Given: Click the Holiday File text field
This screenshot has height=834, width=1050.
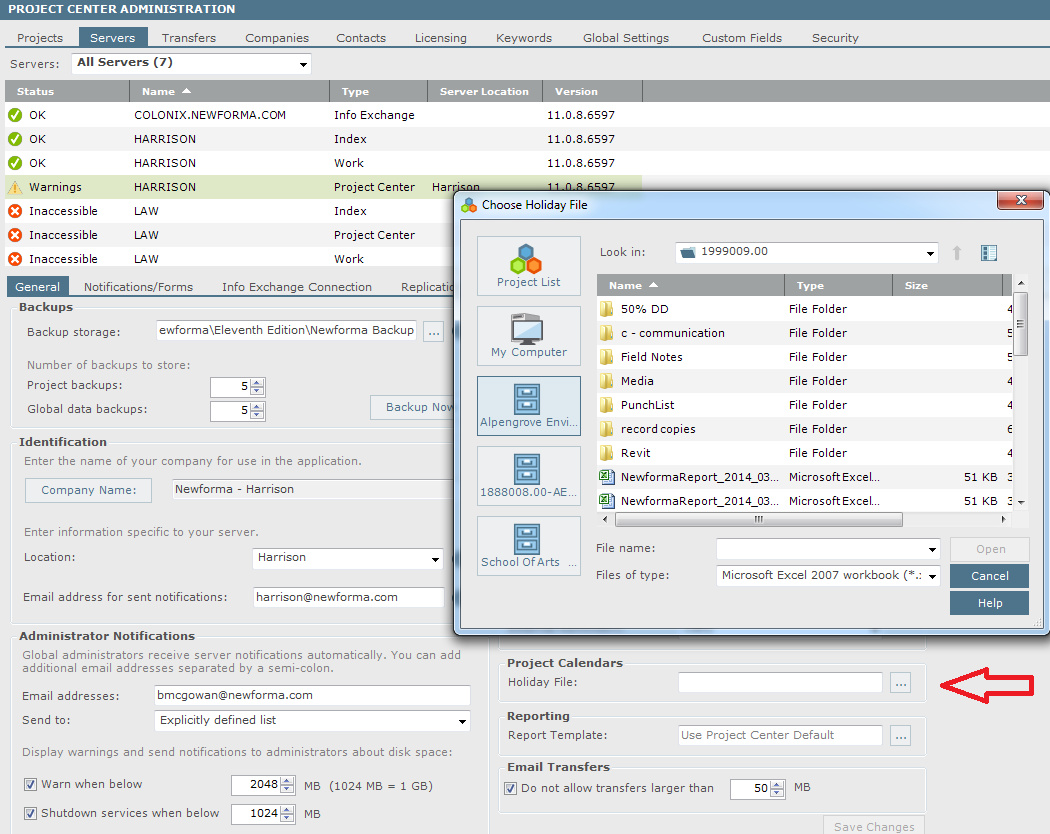Looking at the screenshot, I should tap(780, 683).
